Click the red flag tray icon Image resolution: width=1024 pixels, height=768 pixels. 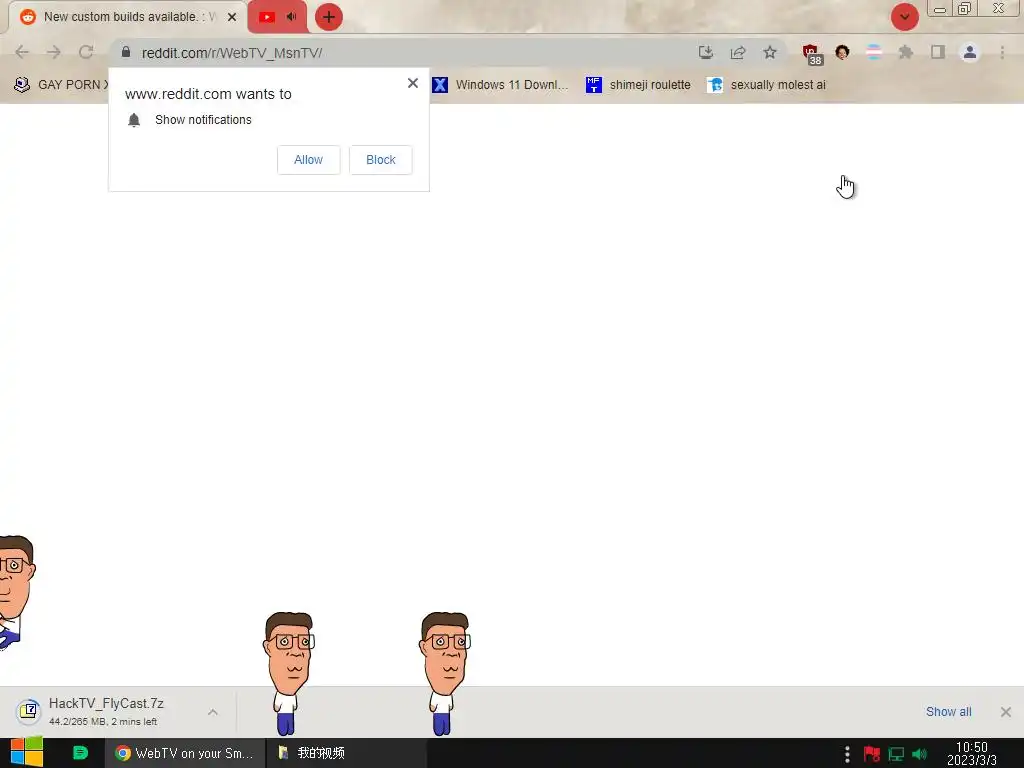[x=871, y=754]
